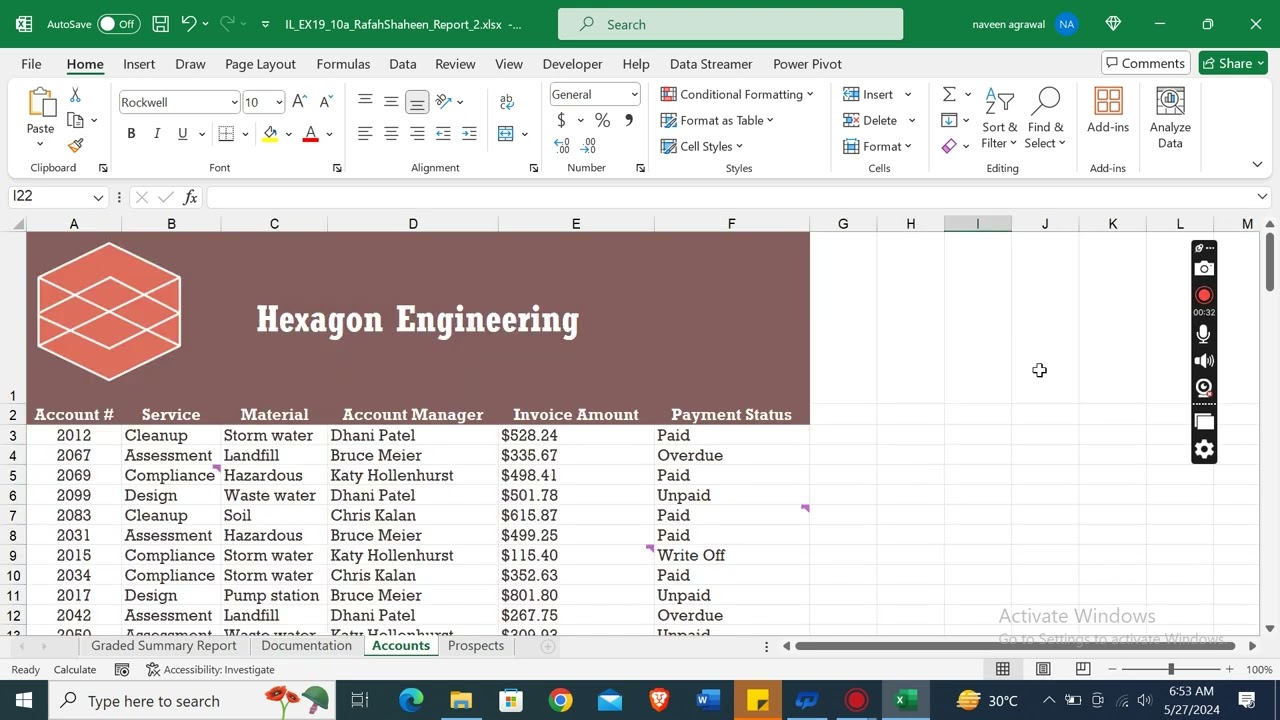
Task: Open the Font name Rockwell dropdown
Action: point(234,102)
